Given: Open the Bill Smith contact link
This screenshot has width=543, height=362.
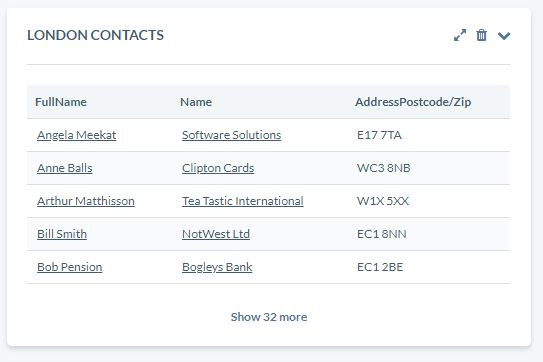Looking at the screenshot, I should (x=62, y=234).
